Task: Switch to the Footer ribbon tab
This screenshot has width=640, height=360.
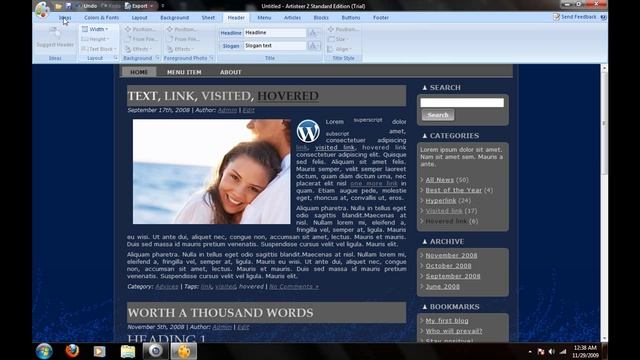Action: (381, 18)
